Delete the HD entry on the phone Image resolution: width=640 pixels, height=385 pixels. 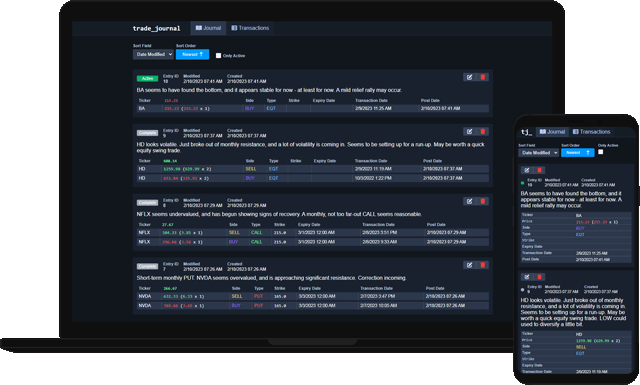coord(539,277)
